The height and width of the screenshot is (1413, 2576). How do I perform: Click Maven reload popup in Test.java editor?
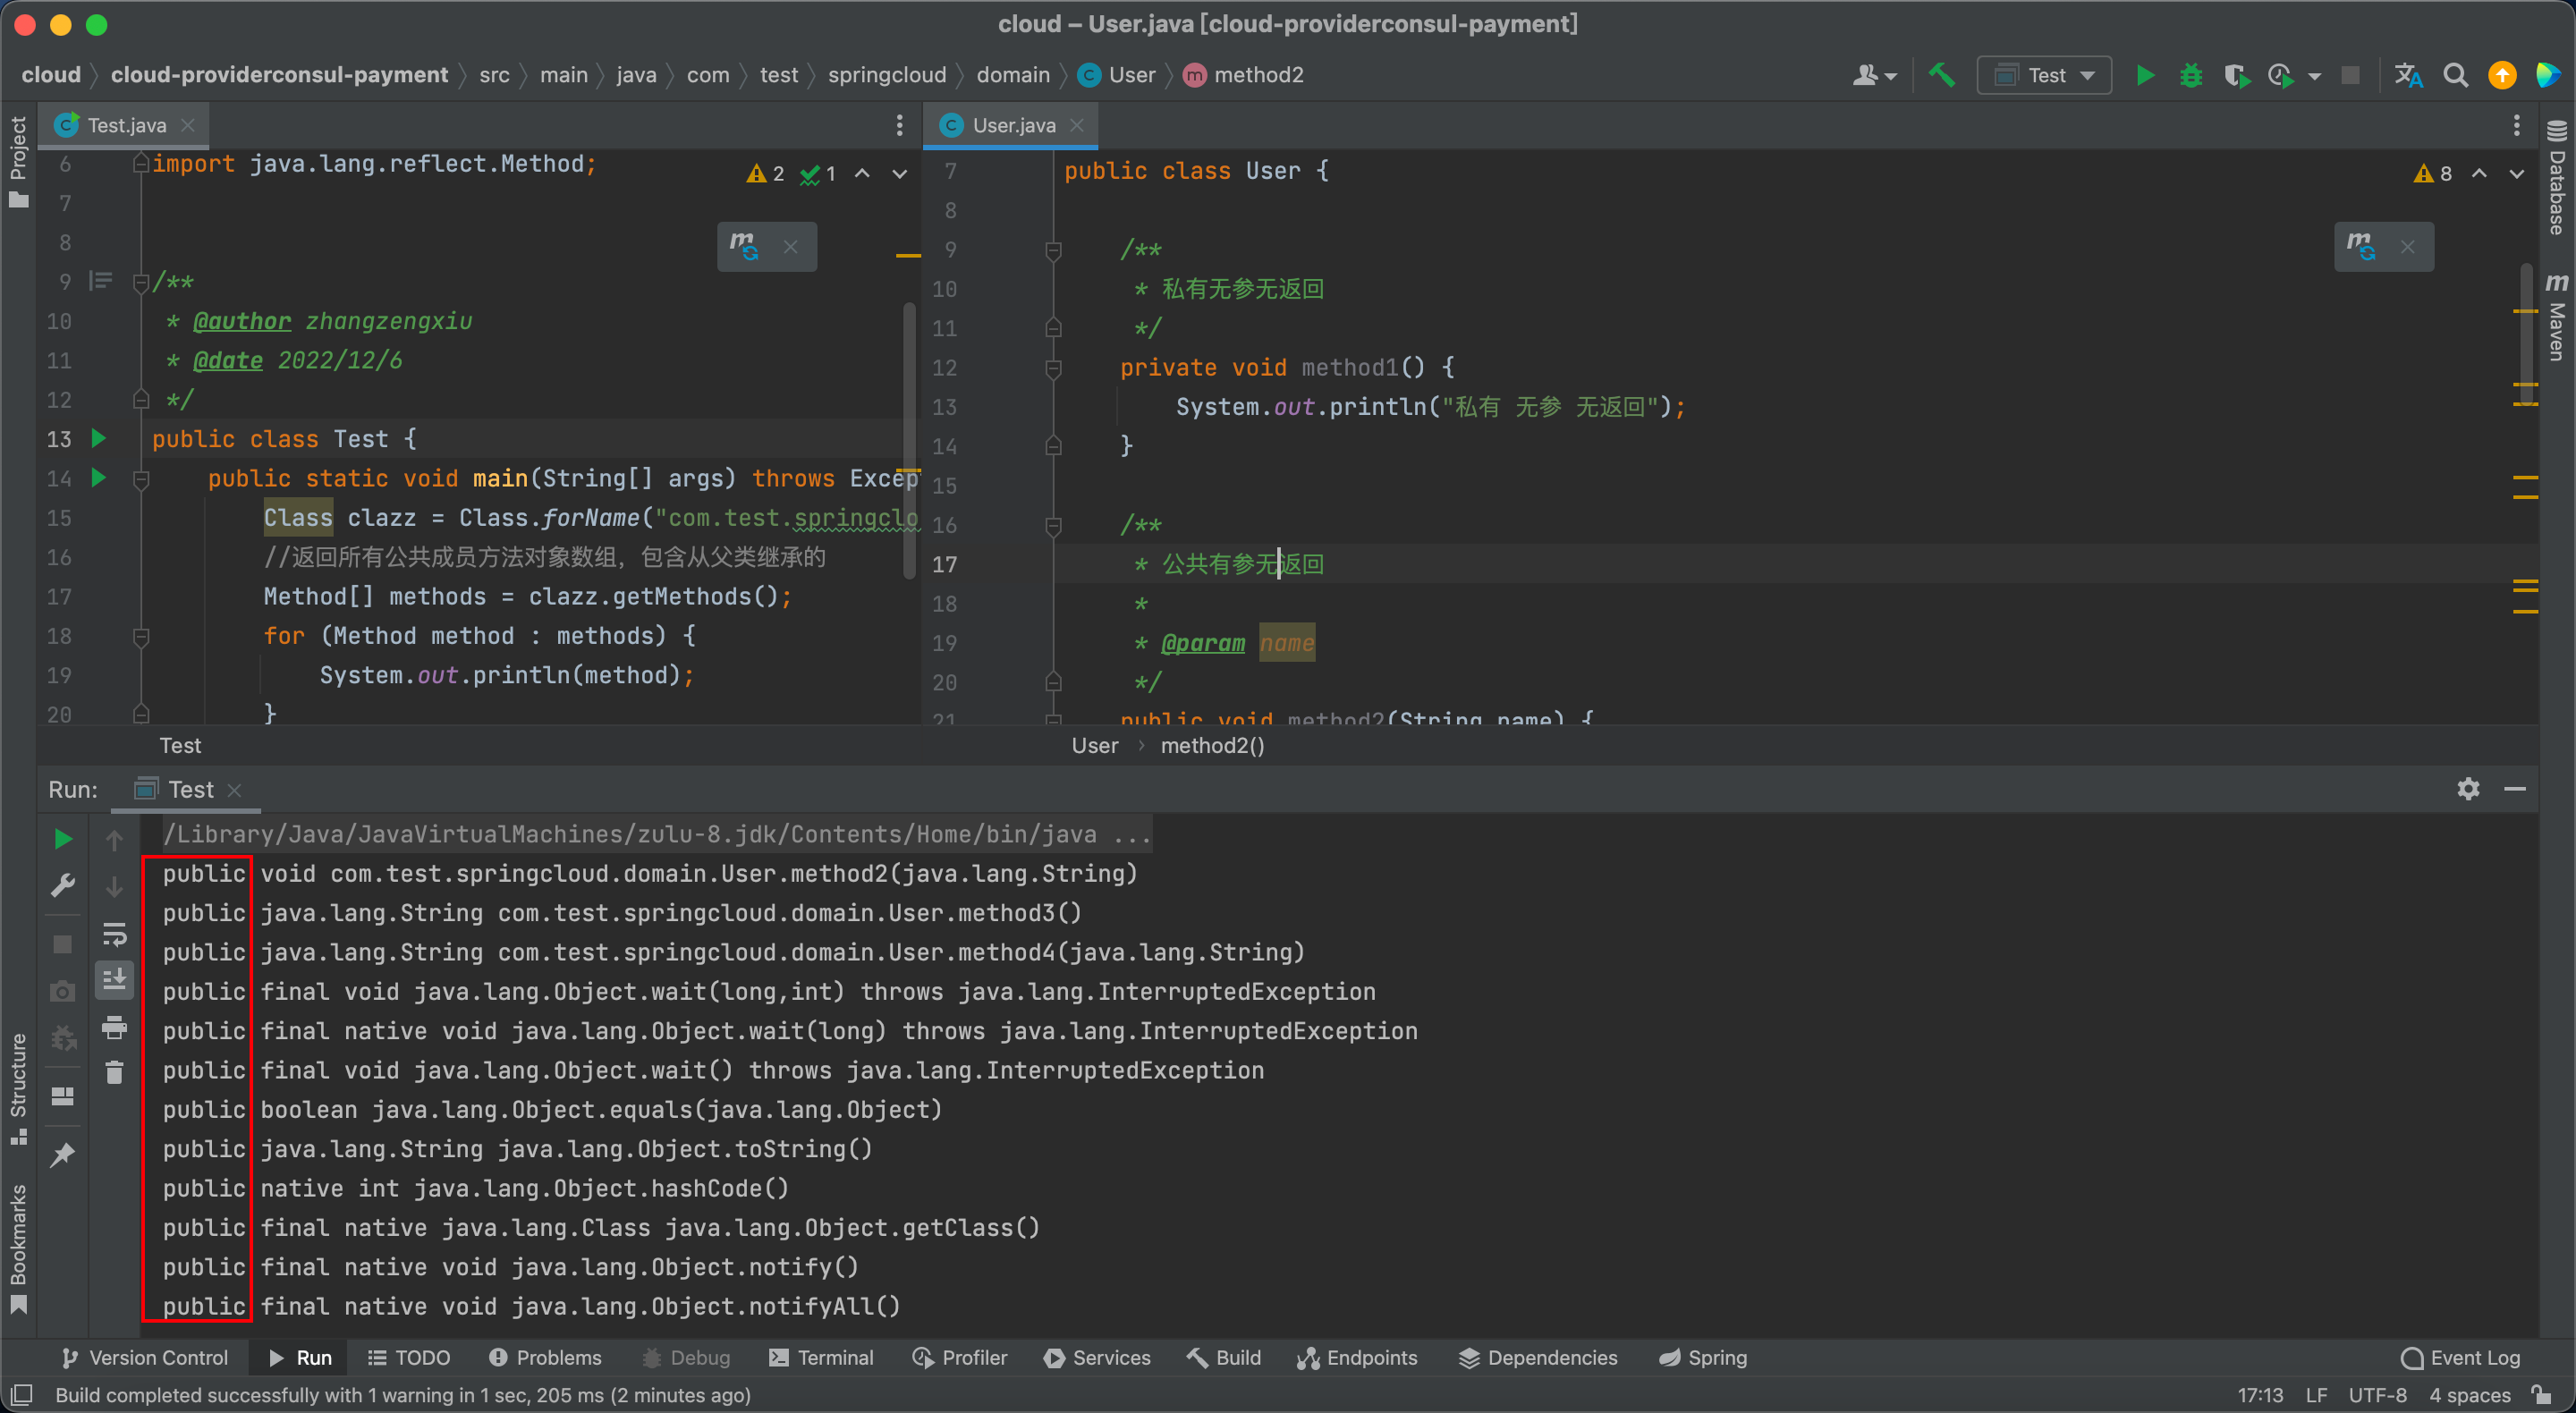[744, 246]
